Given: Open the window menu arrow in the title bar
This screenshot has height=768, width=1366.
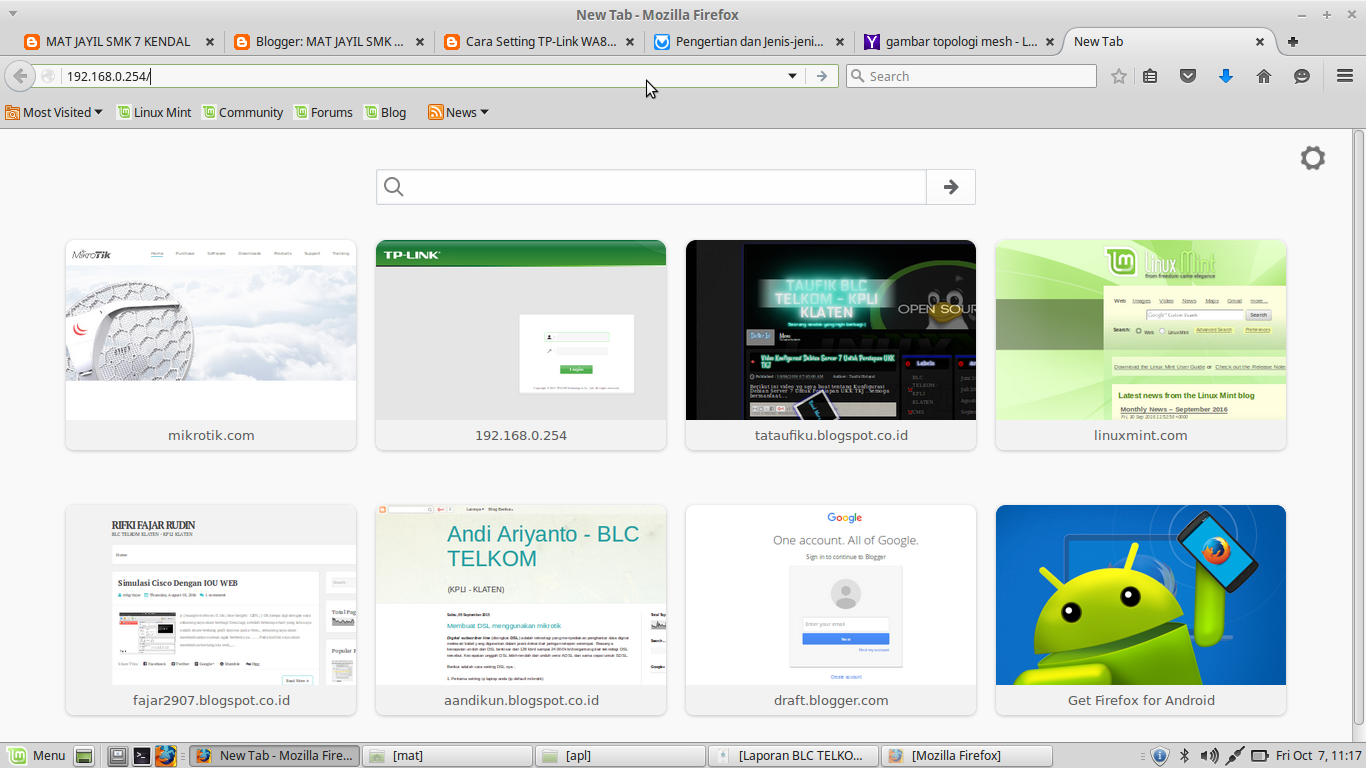Looking at the screenshot, I should (x=12, y=14).
